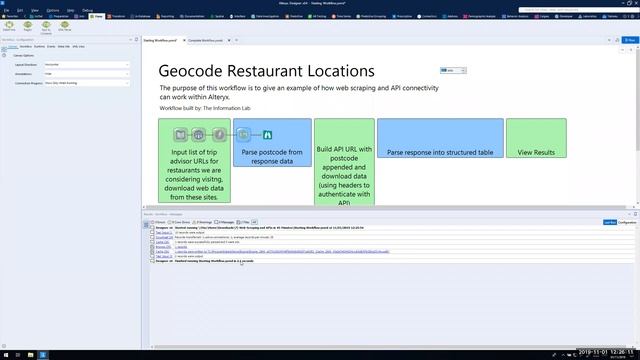Image resolution: width=640 pixels, height=360 pixels.
Task: Click the first Text Input link in Results
Action: pos(164,233)
